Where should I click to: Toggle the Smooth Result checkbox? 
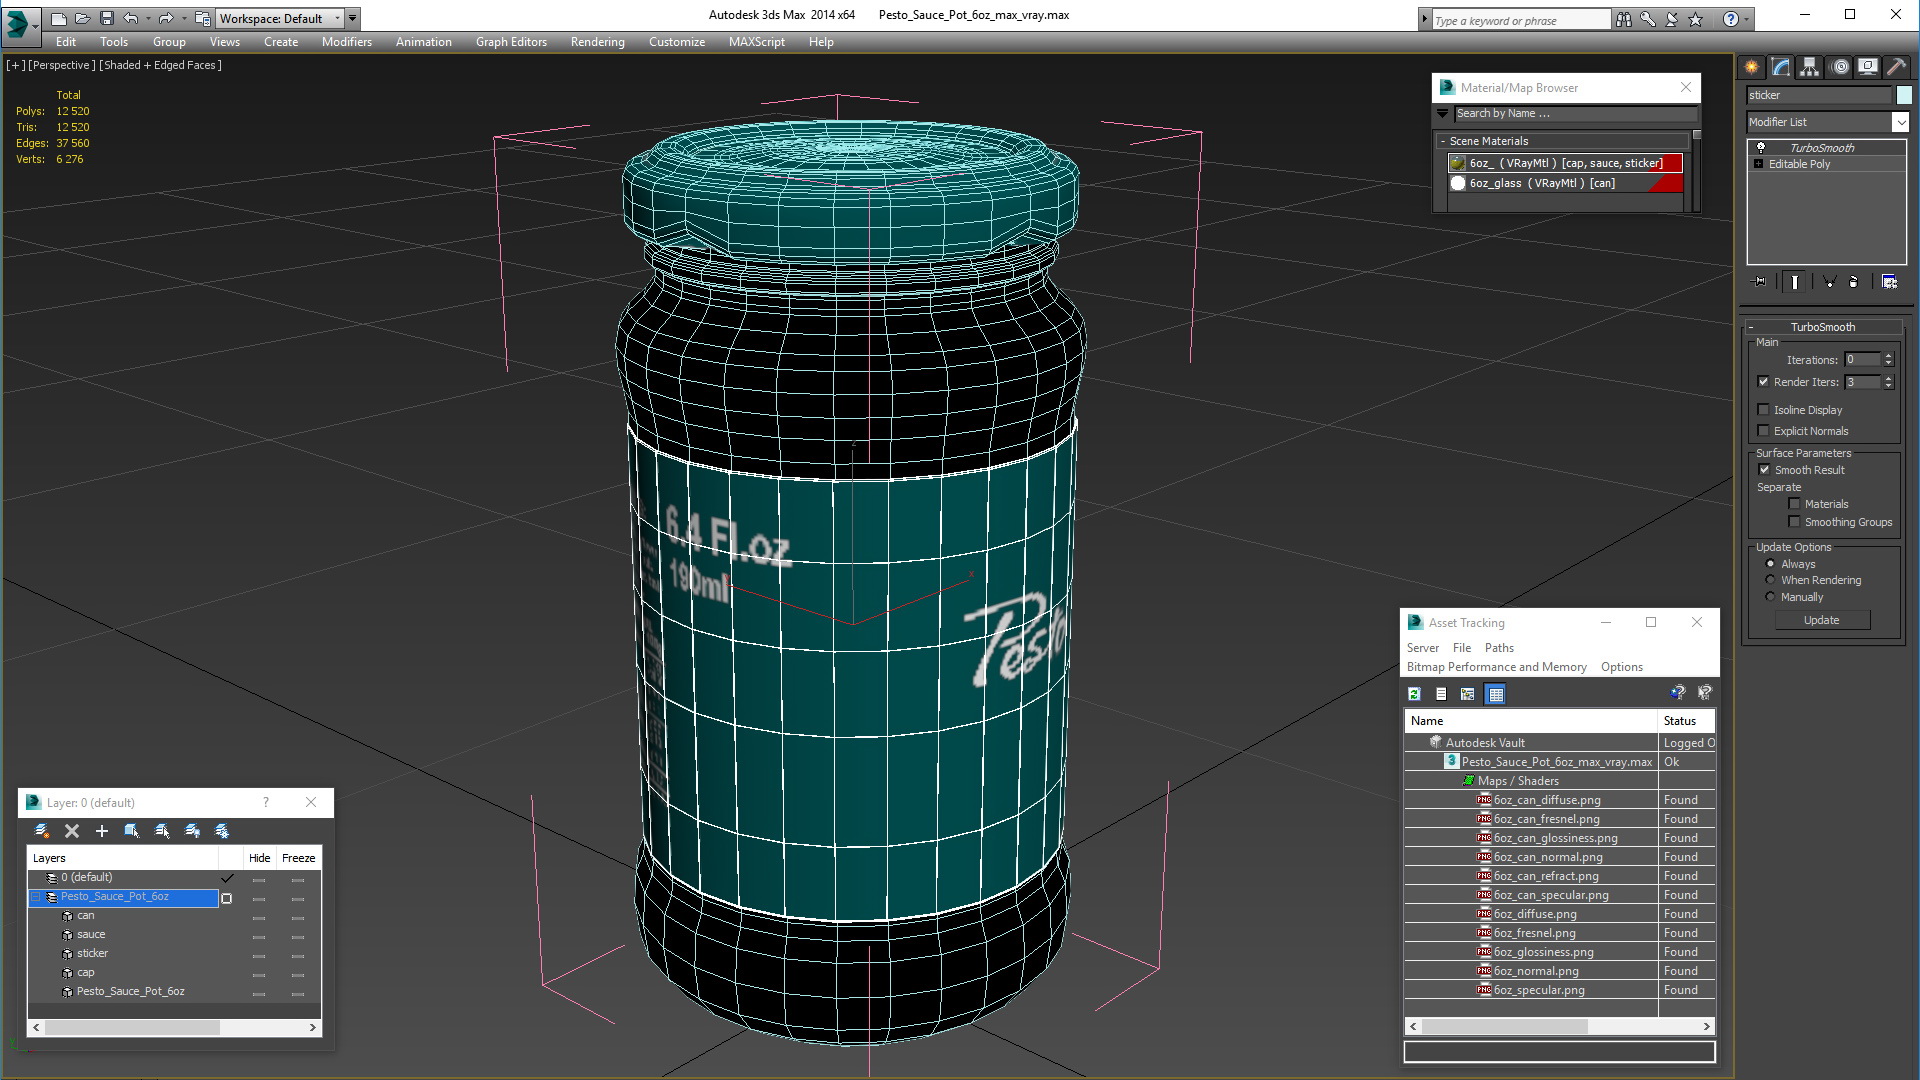pyautogui.click(x=1764, y=469)
